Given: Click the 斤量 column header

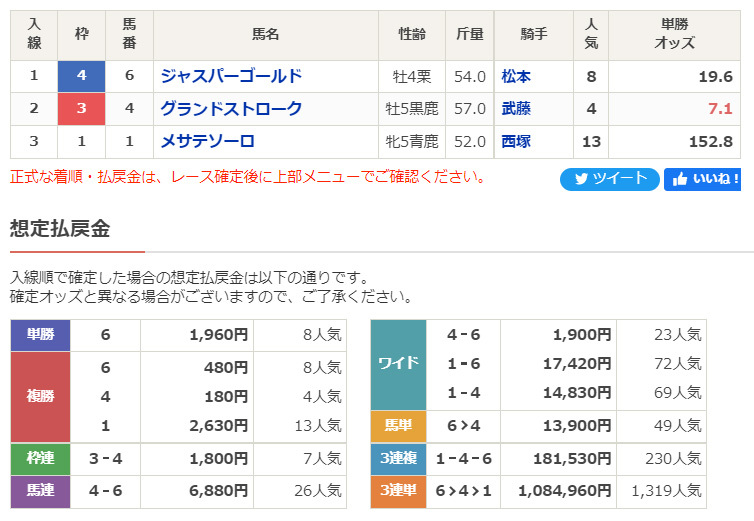Looking at the screenshot, I should click(x=470, y=34).
